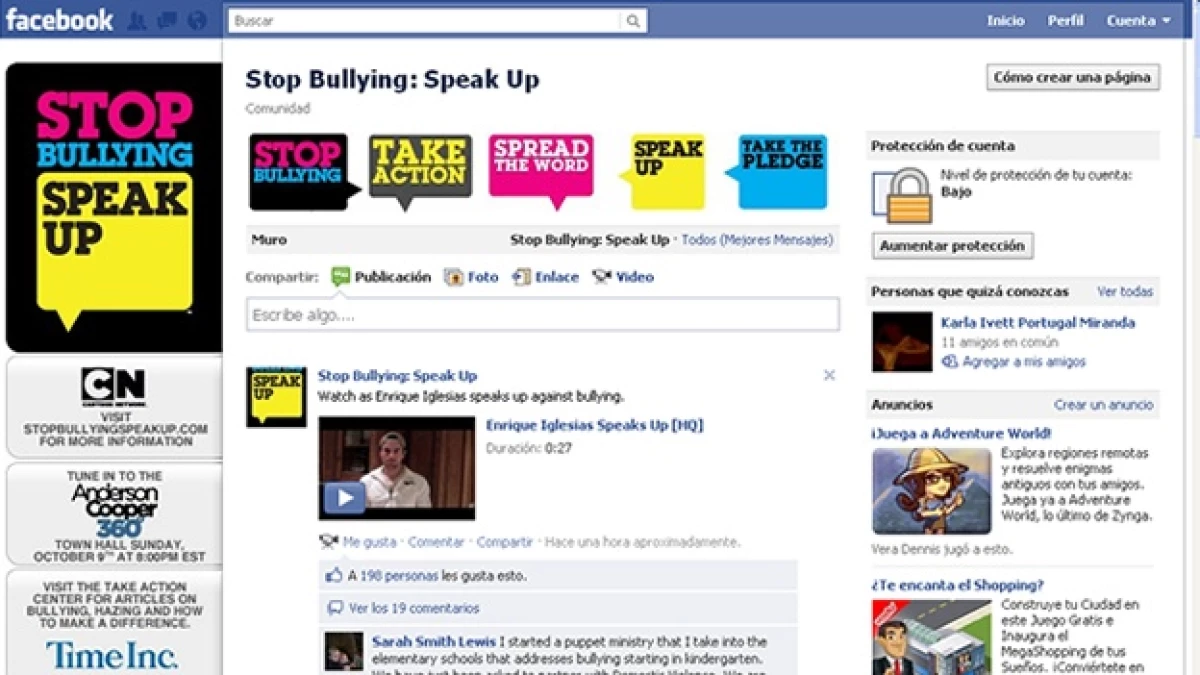This screenshot has height=675, width=1200.
Task: Click the Escribe algo text box
Action: point(543,315)
